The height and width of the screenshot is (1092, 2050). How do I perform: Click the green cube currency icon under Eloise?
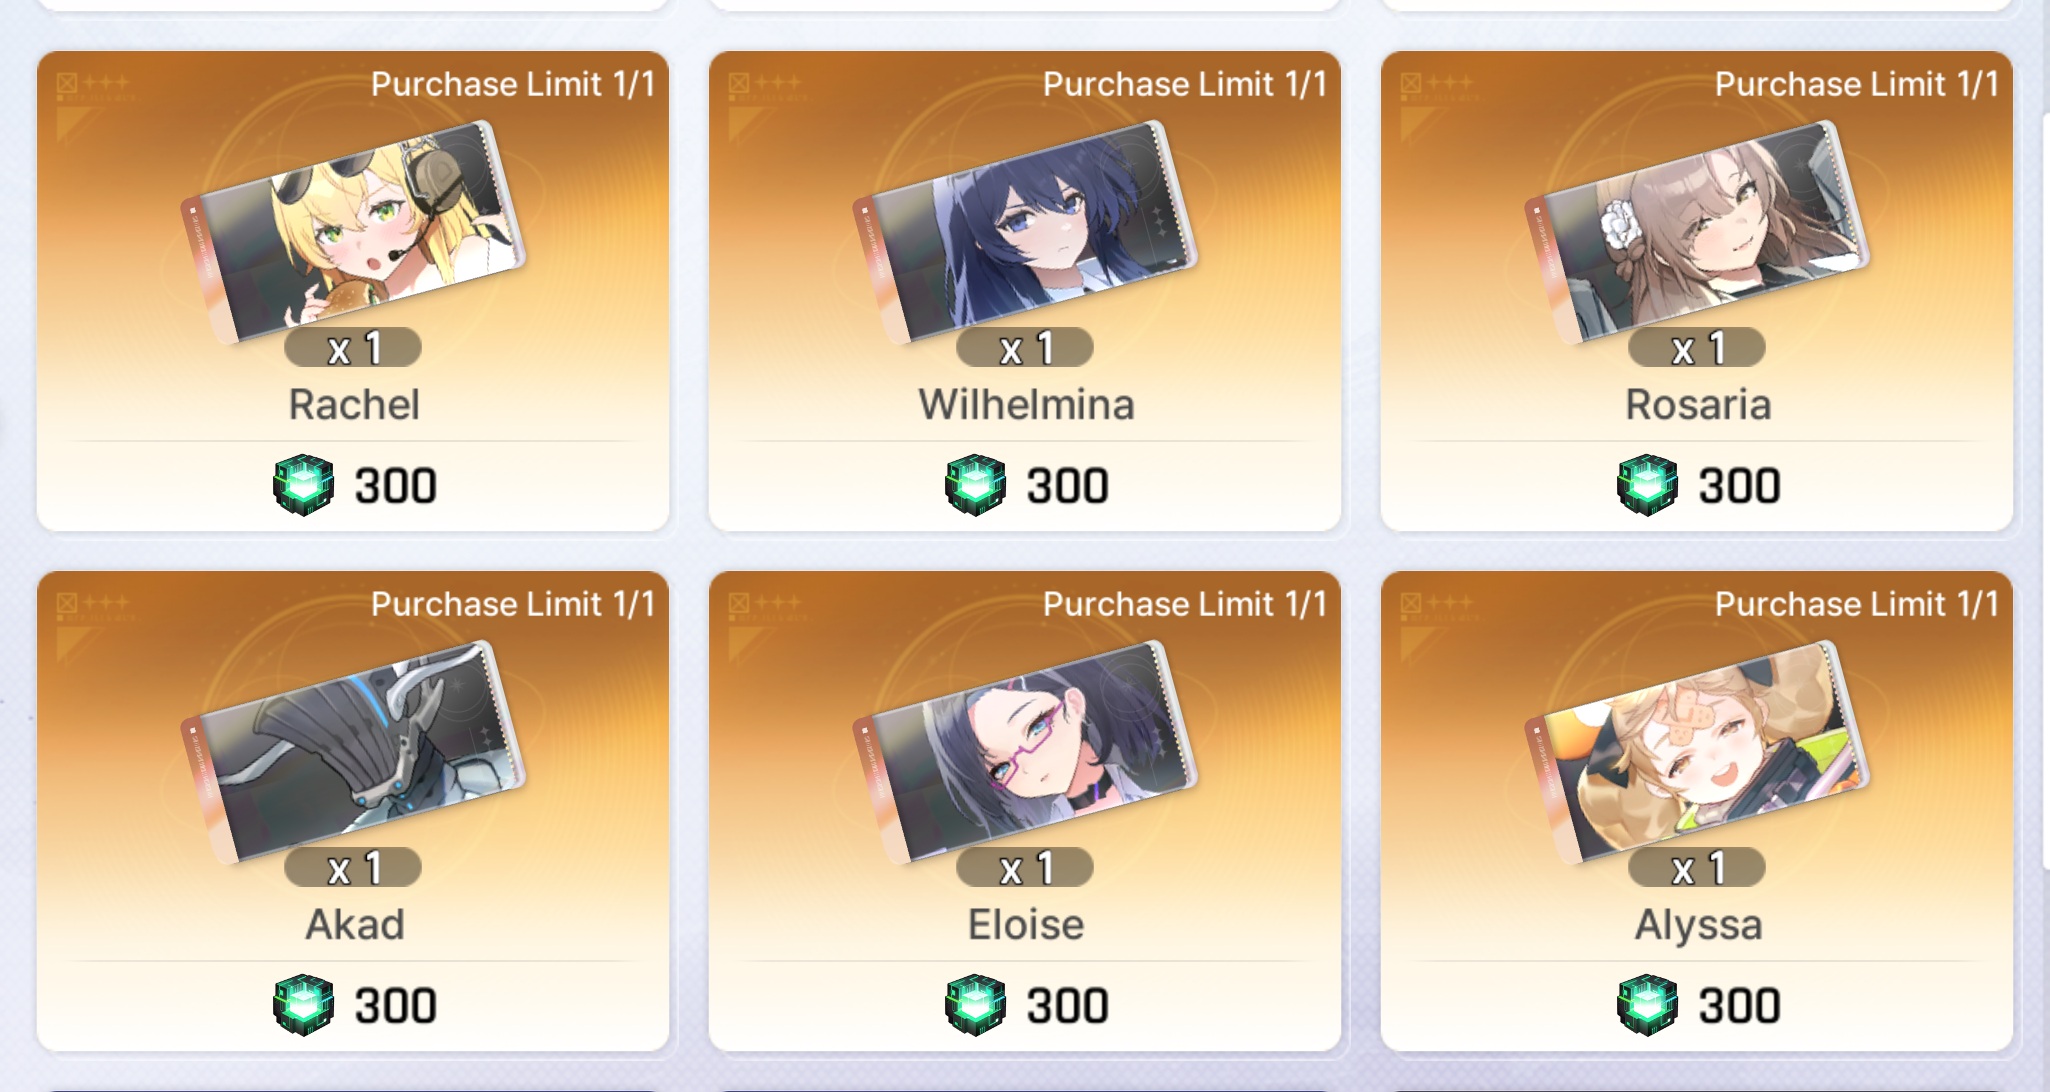click(x=975, y=1006)
